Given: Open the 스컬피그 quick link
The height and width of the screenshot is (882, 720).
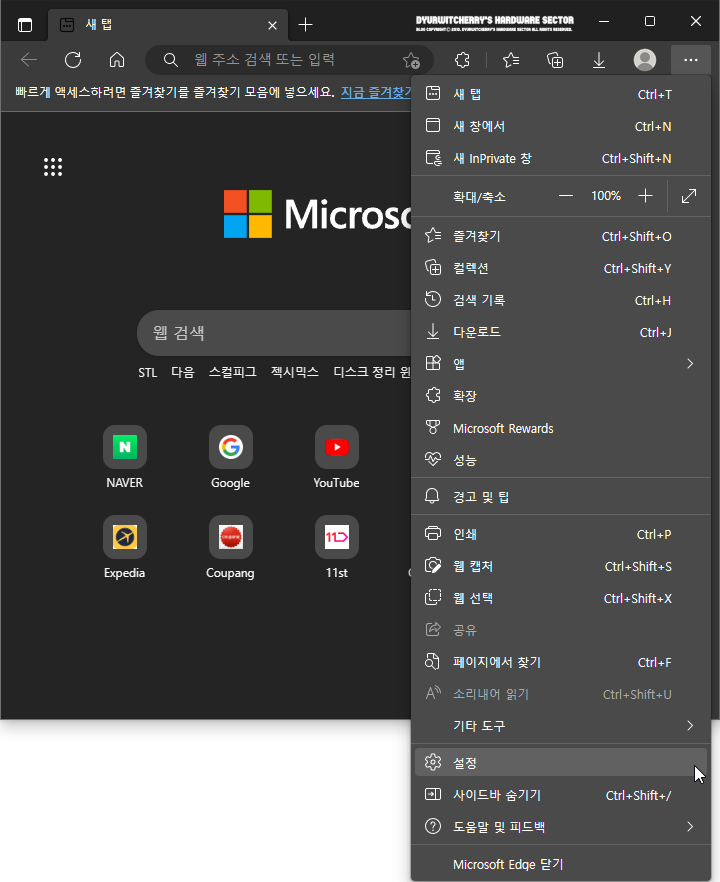Looking at the screenshot, I should (232, 372).
